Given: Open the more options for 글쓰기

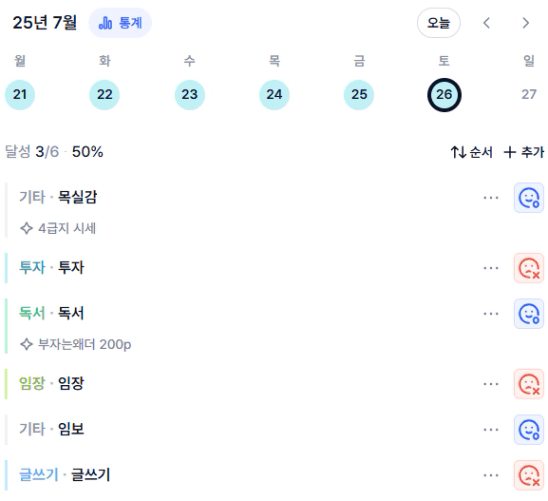Looking at the screenshot, I should (491, 475).
